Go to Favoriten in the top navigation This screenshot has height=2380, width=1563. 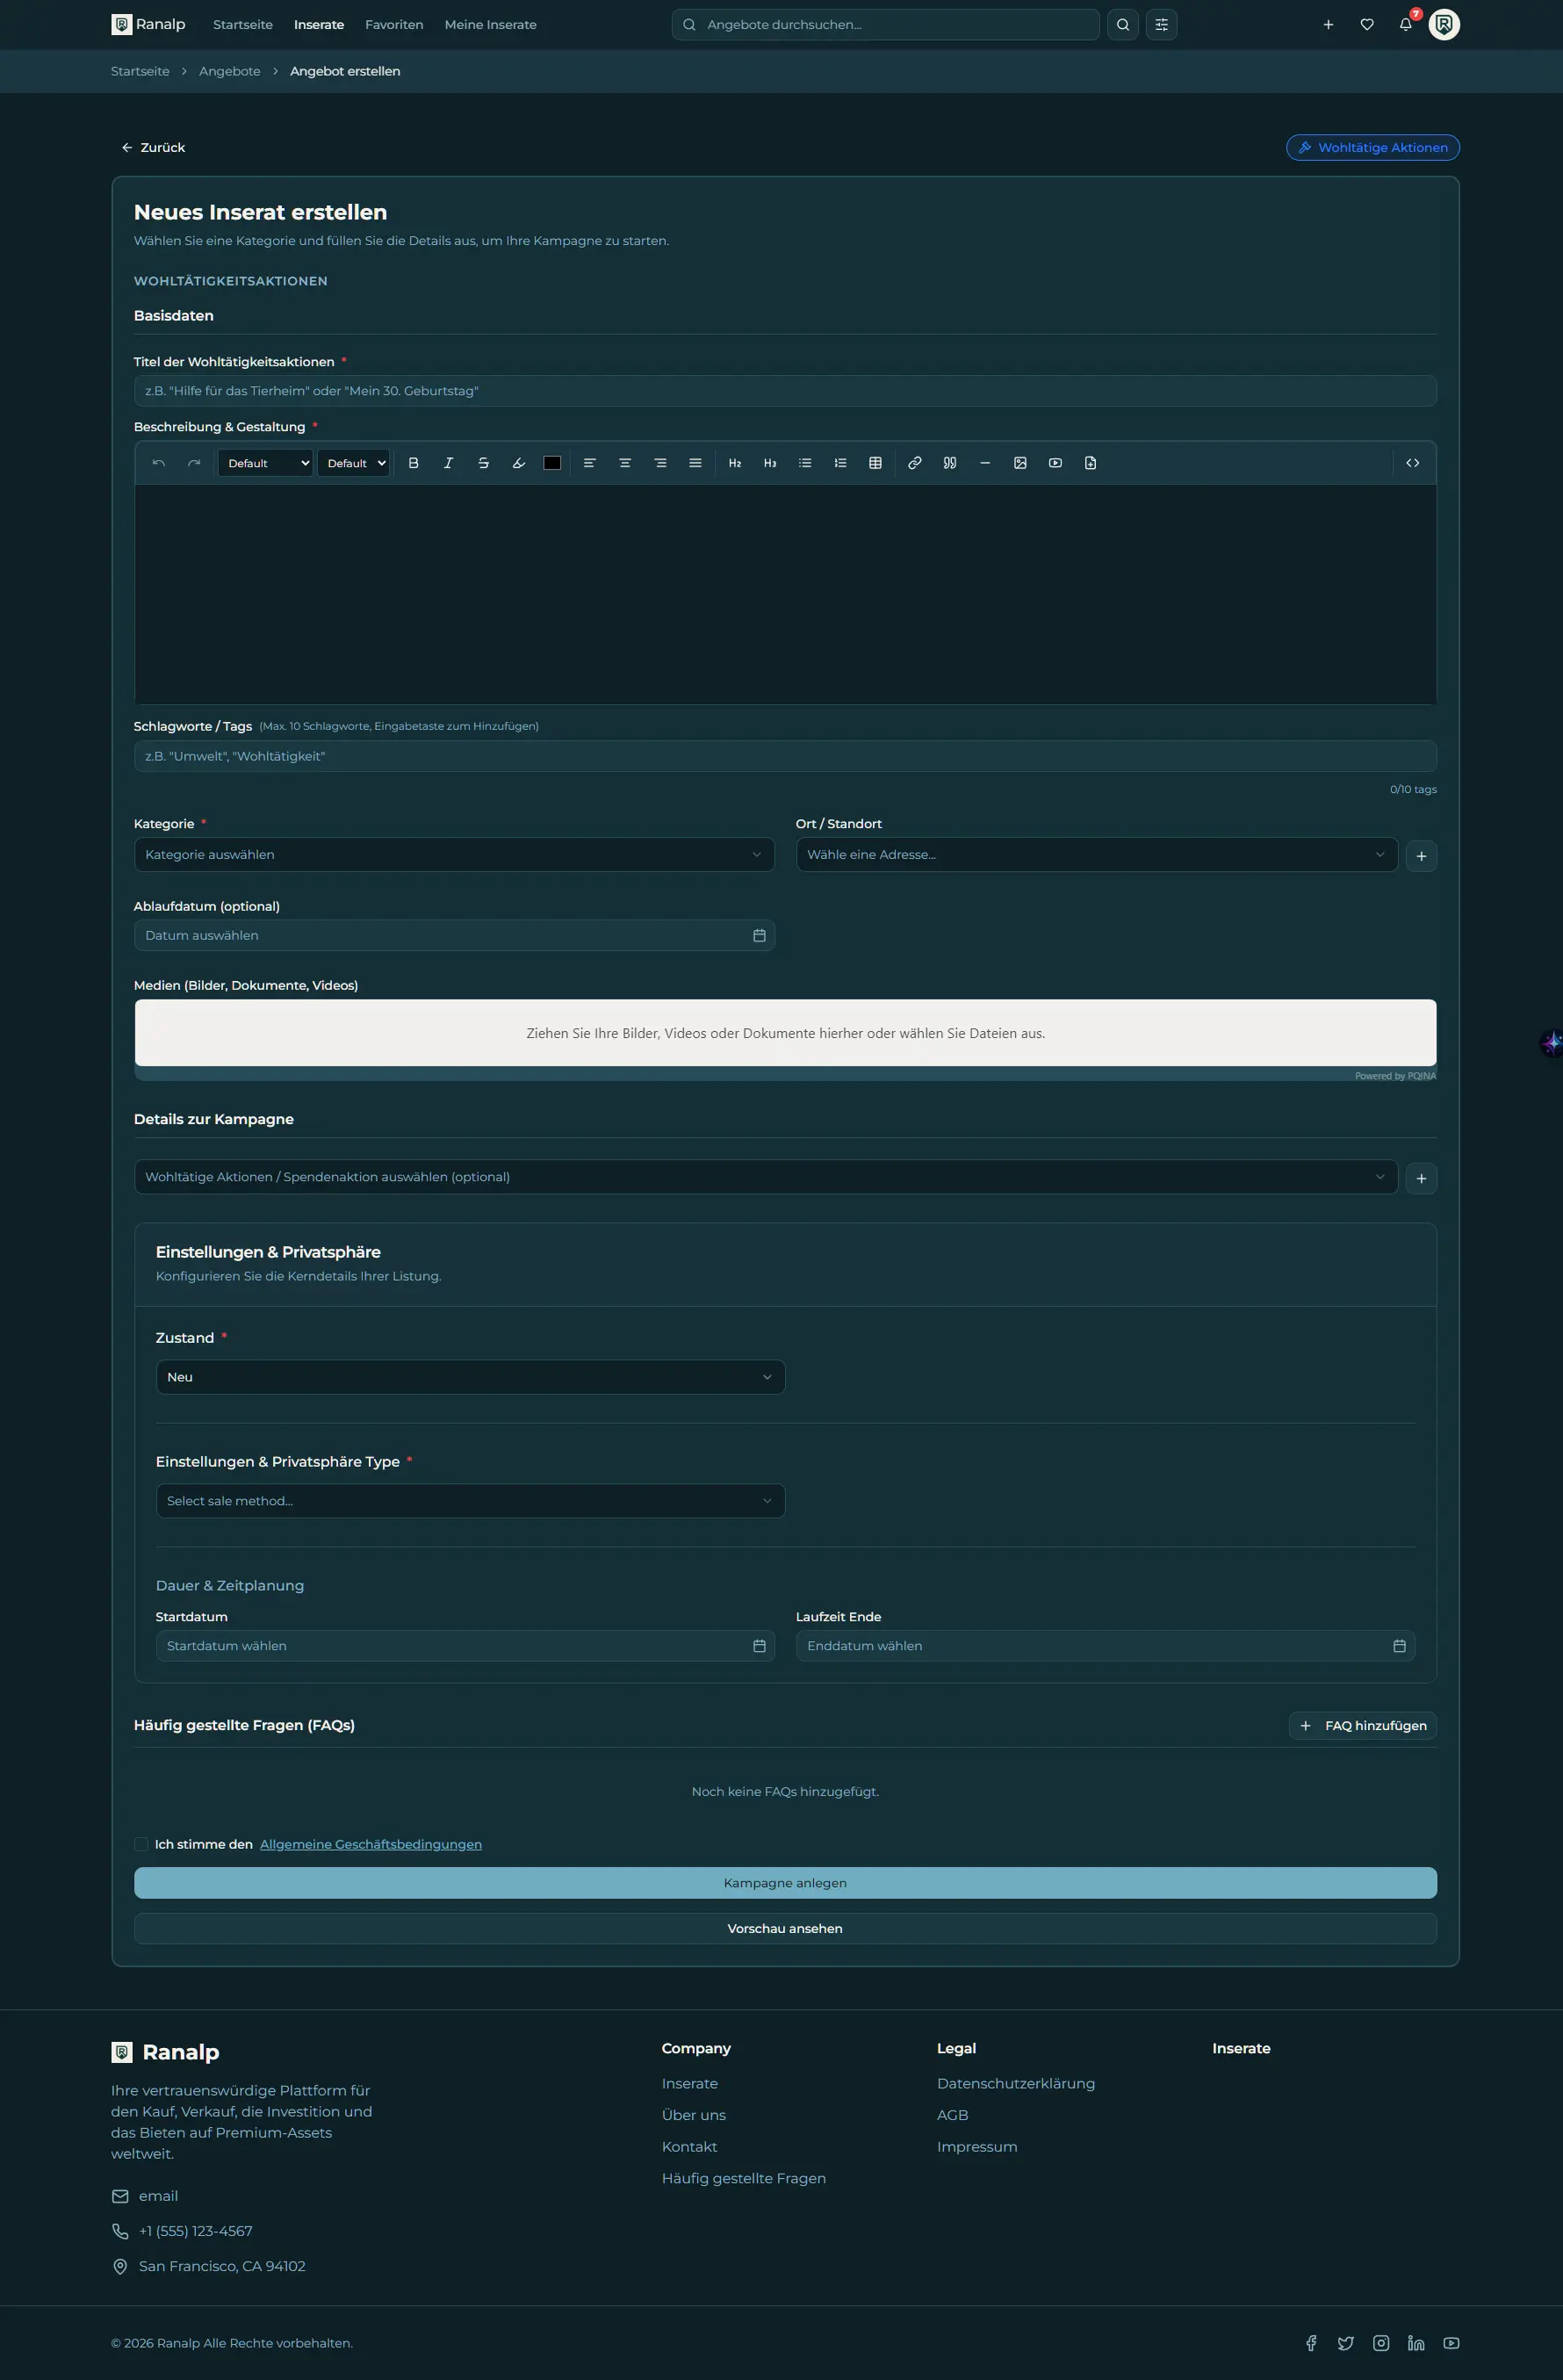pos(394,25)
